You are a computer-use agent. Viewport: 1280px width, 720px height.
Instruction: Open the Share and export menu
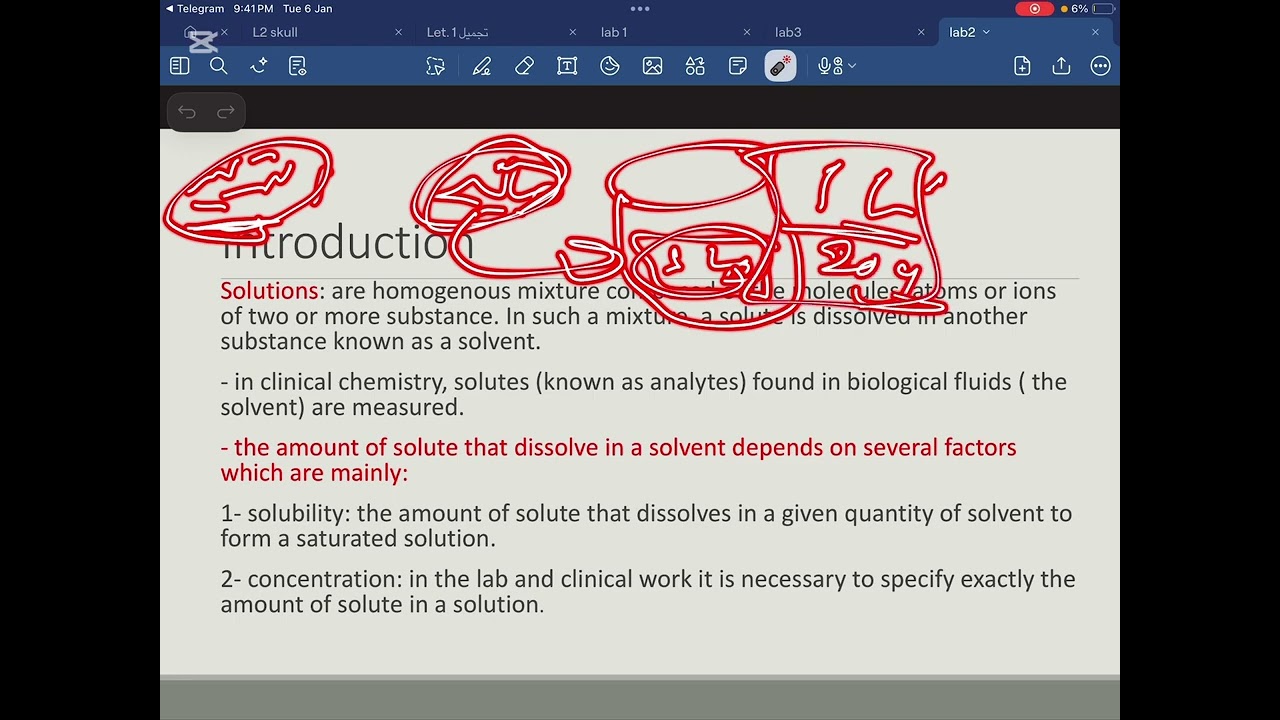click(1061, 66)
